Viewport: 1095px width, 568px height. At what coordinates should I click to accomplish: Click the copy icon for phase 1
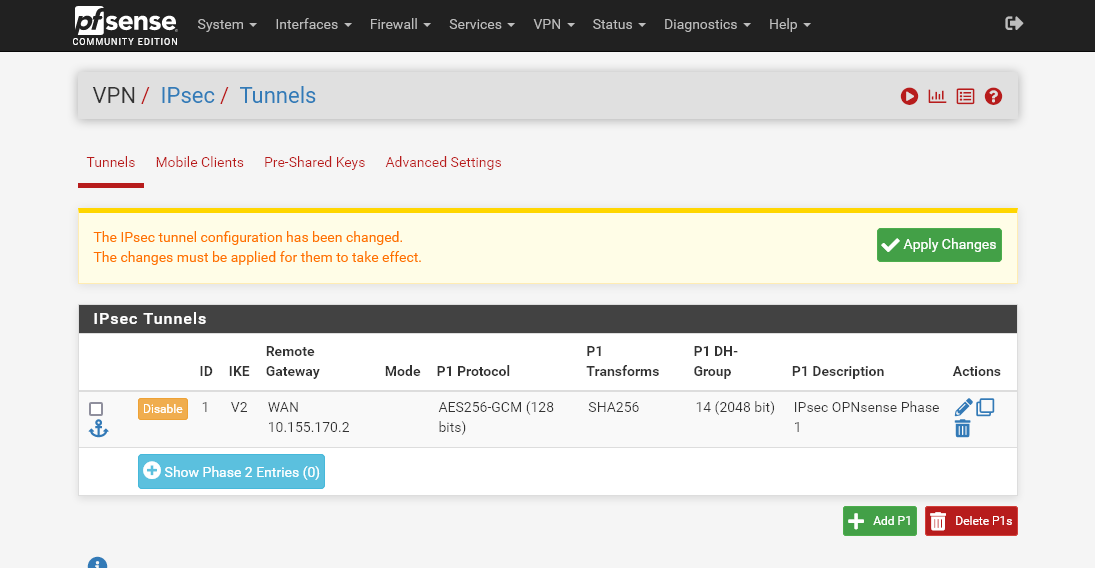point(985,407)
